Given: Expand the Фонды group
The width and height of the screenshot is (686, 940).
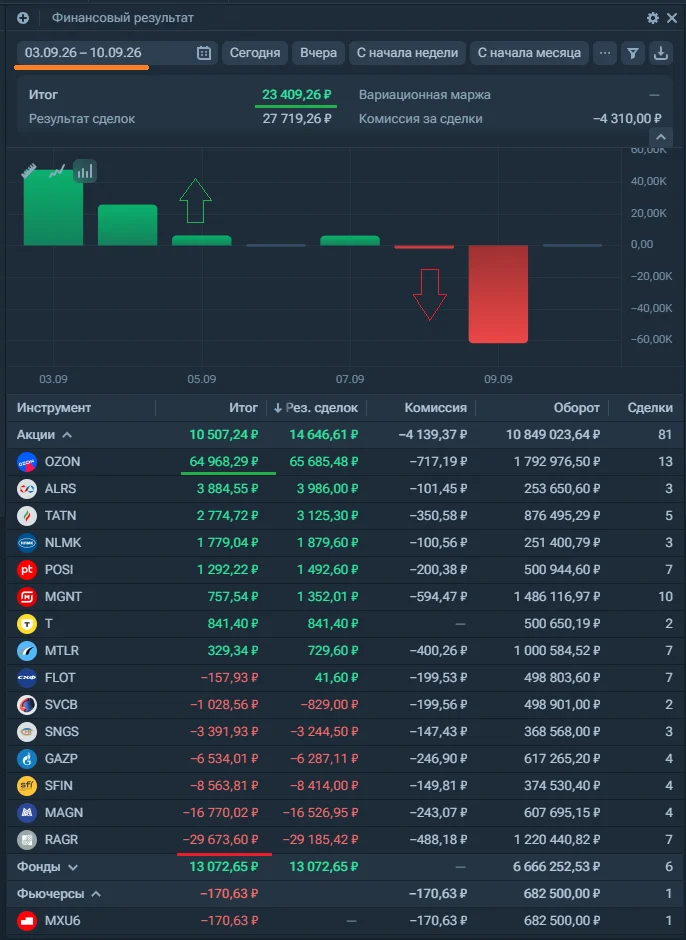Looking at the screenshot, I should (73, 867).
